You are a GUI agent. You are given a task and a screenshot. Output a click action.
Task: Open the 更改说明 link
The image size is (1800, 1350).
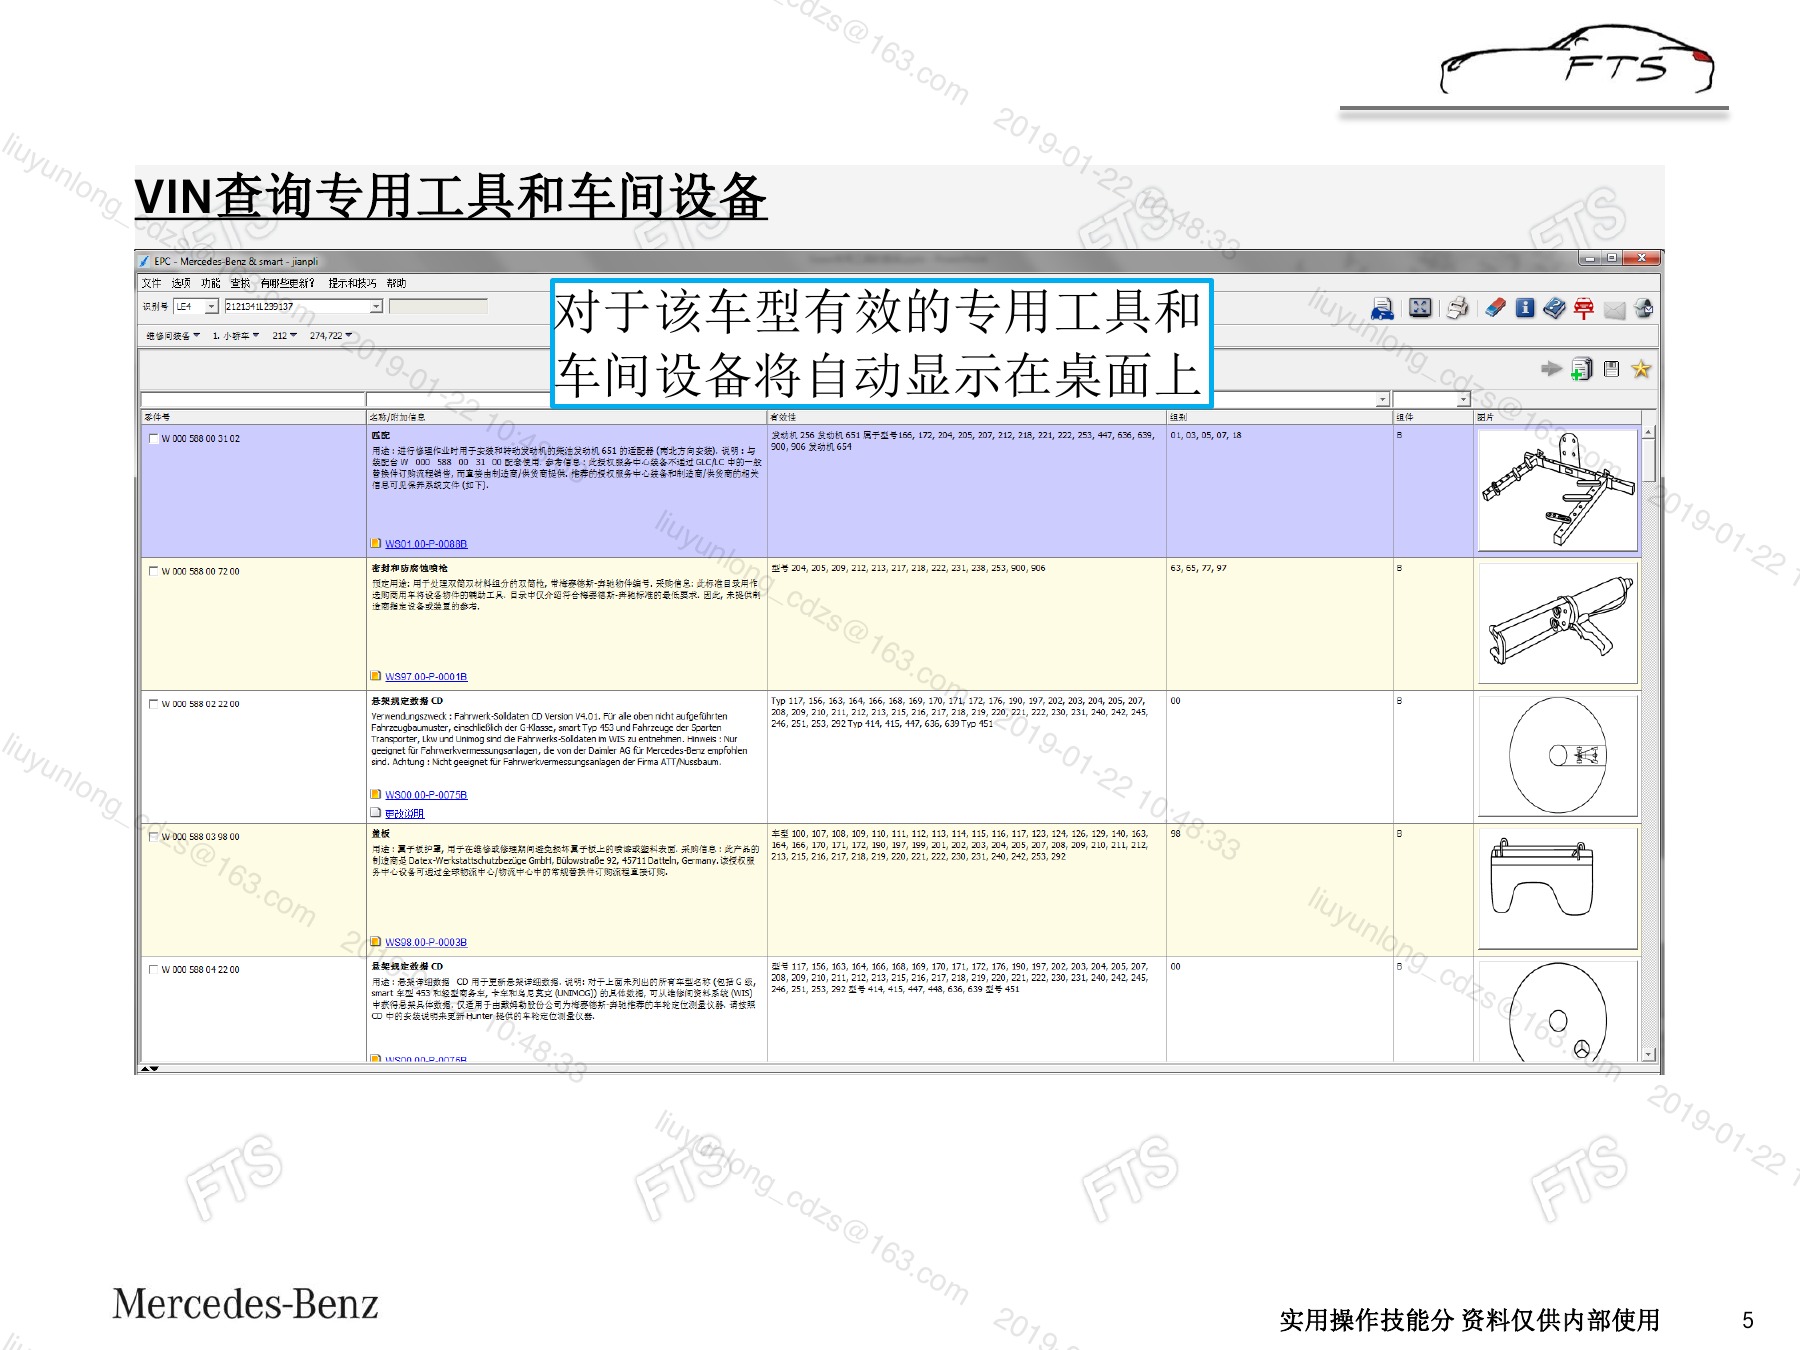click(x=404, y=814)
